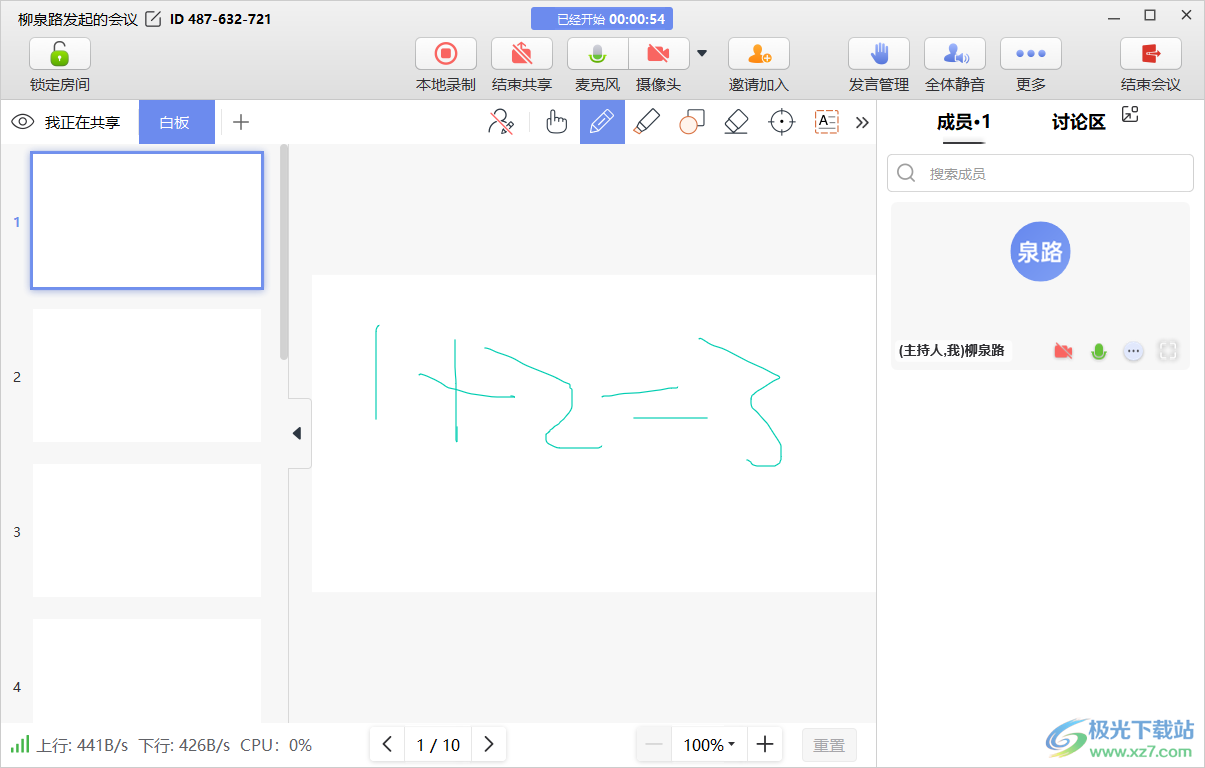Select whiteboard page 4 thumbnail
Screen dimensions: 1205x768
tap(147, 671)
